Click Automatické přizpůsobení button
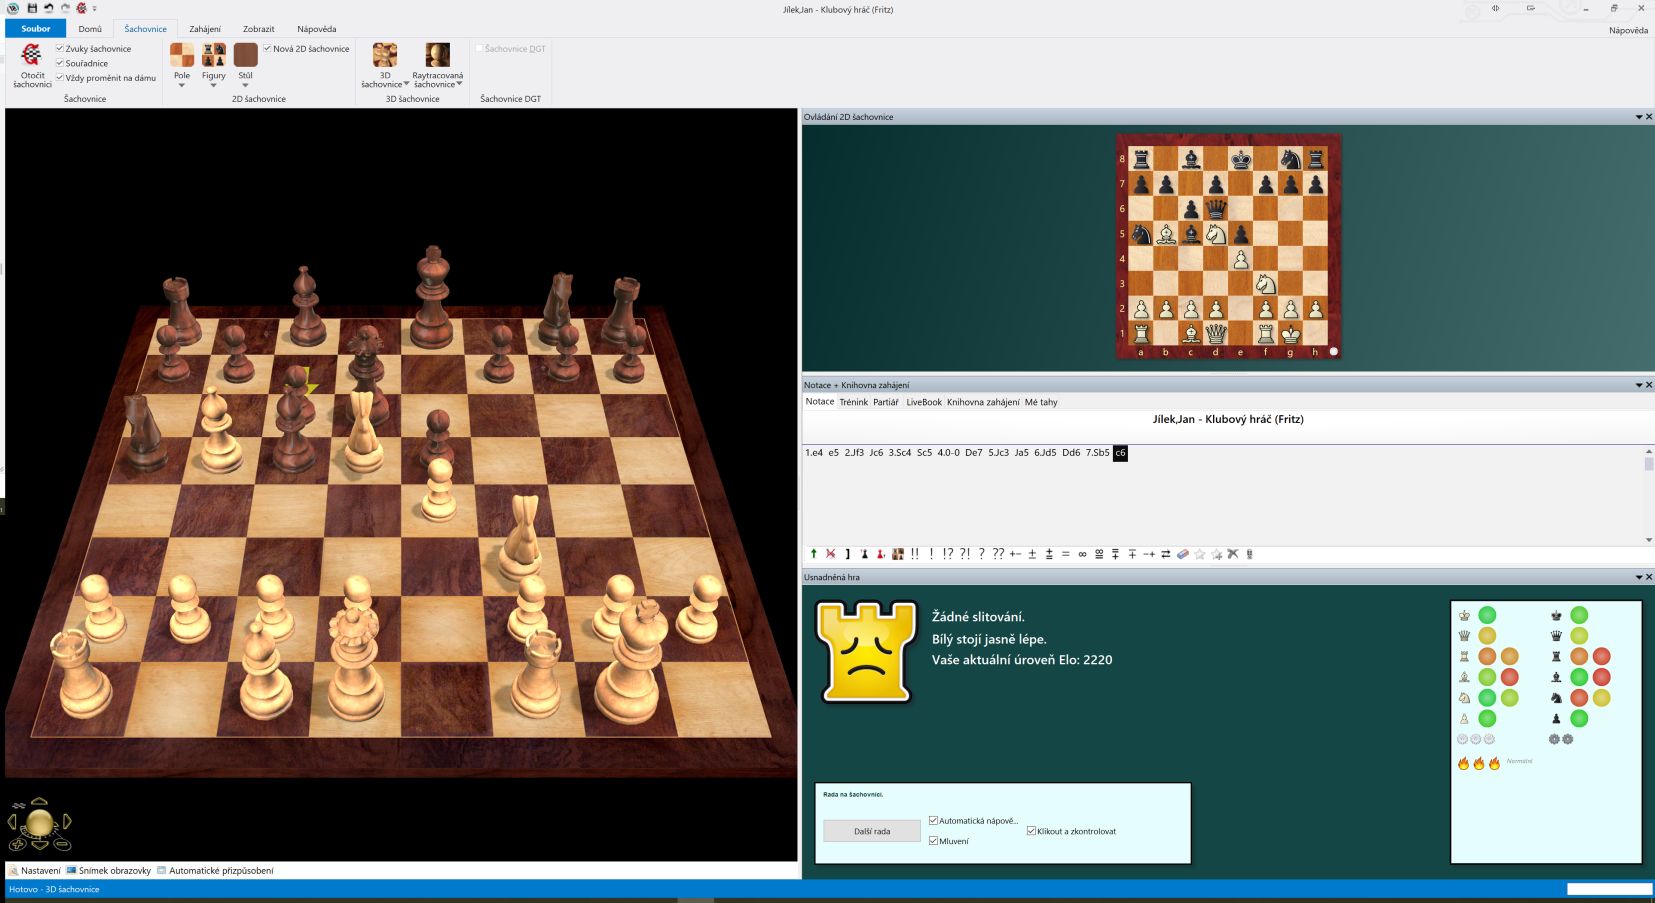This screenshot has width=1655, height=903. pos(215,871)
